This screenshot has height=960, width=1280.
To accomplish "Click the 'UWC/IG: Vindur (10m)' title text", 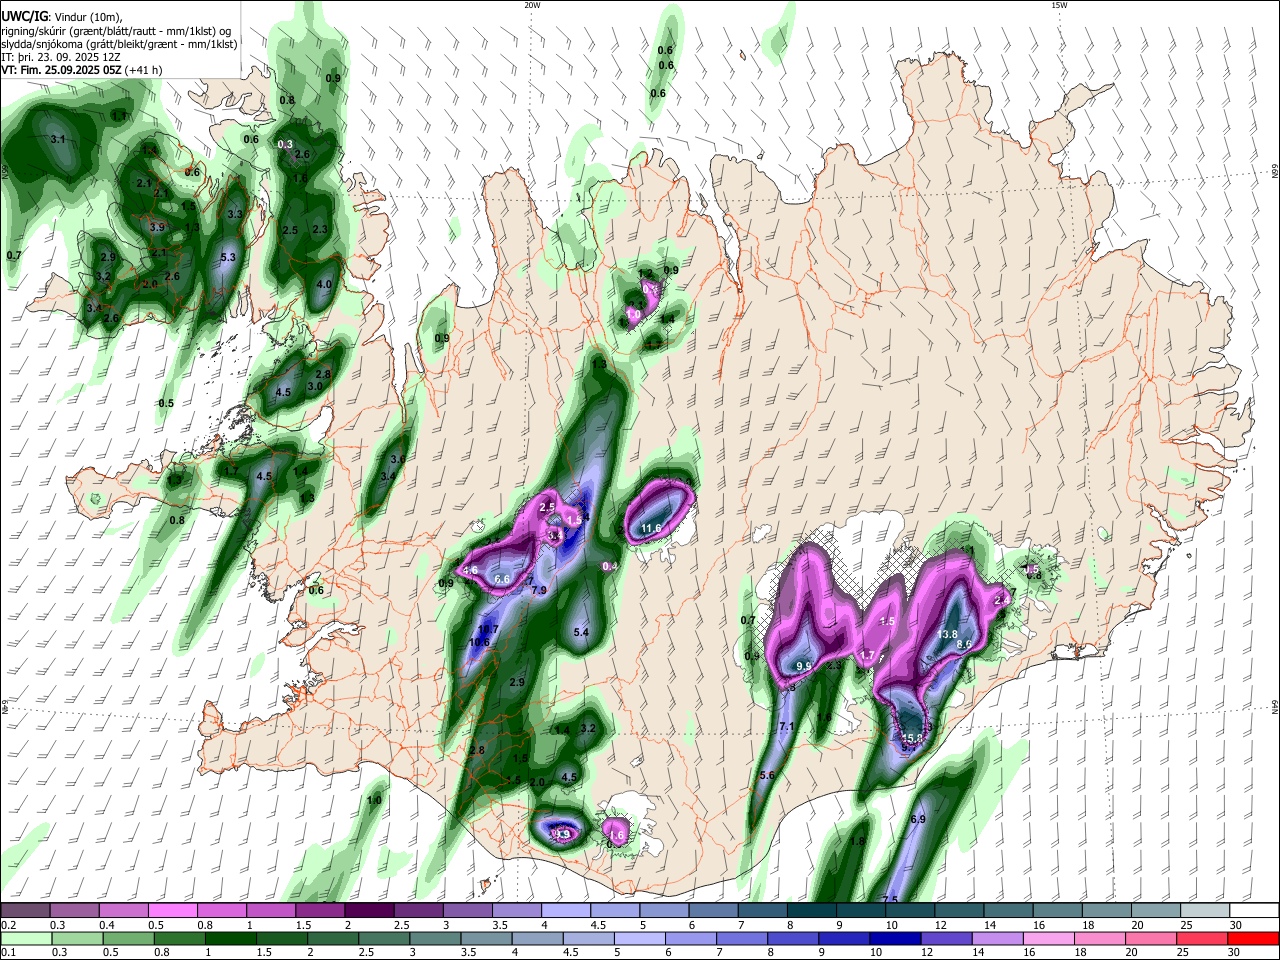I will pos(62,15).
